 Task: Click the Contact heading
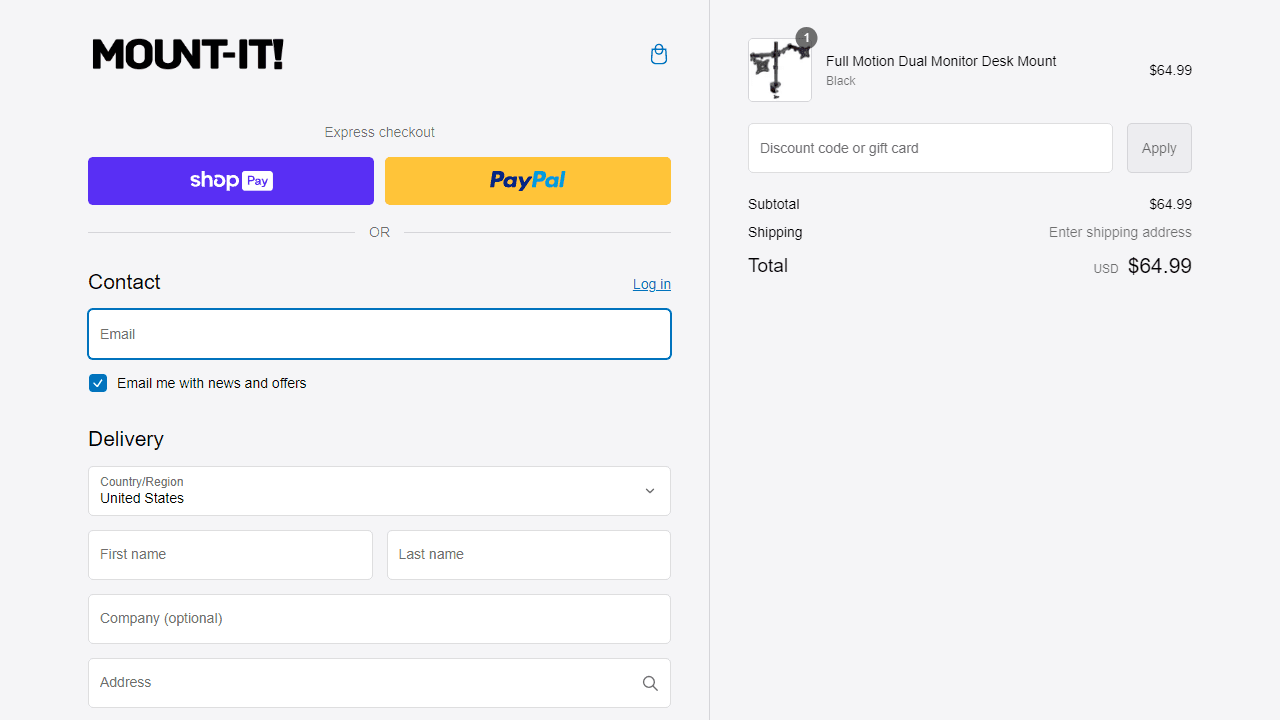point(124,282)
